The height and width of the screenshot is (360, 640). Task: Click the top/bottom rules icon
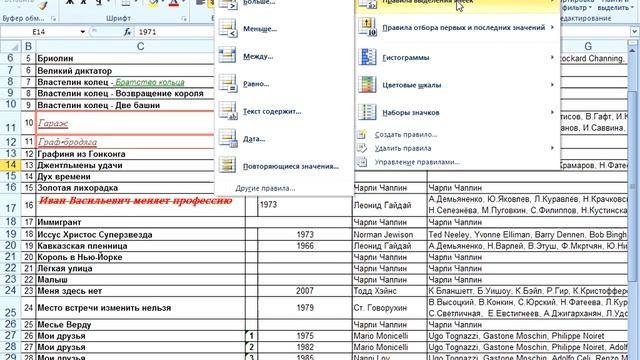pos(367,27)
